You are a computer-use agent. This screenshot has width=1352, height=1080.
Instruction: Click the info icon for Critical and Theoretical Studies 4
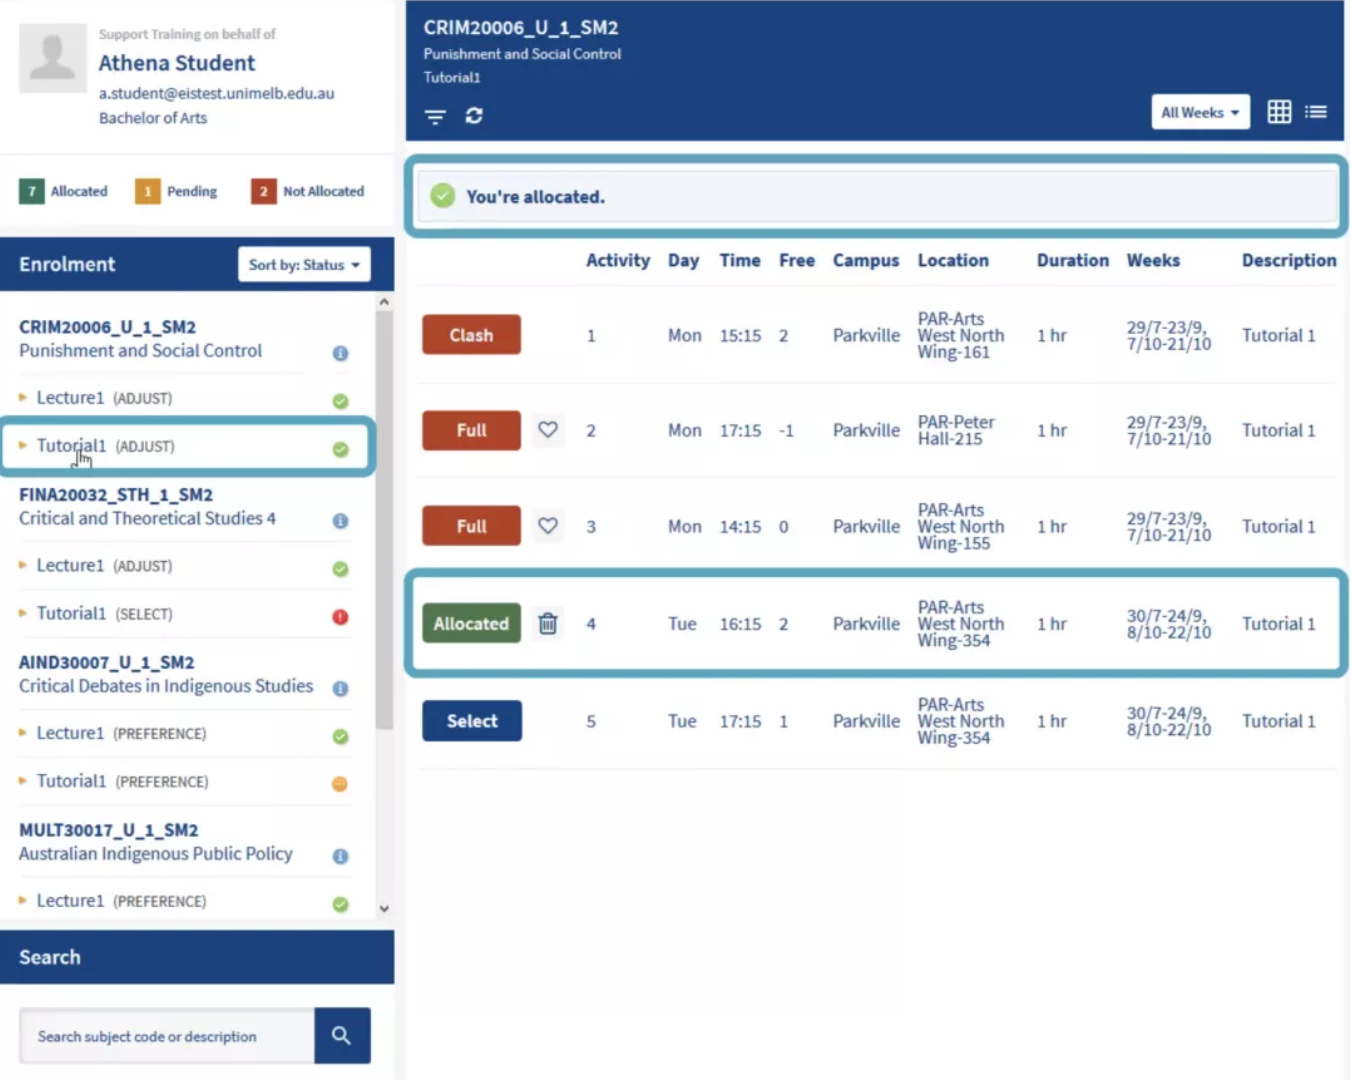tap(340, 521)
